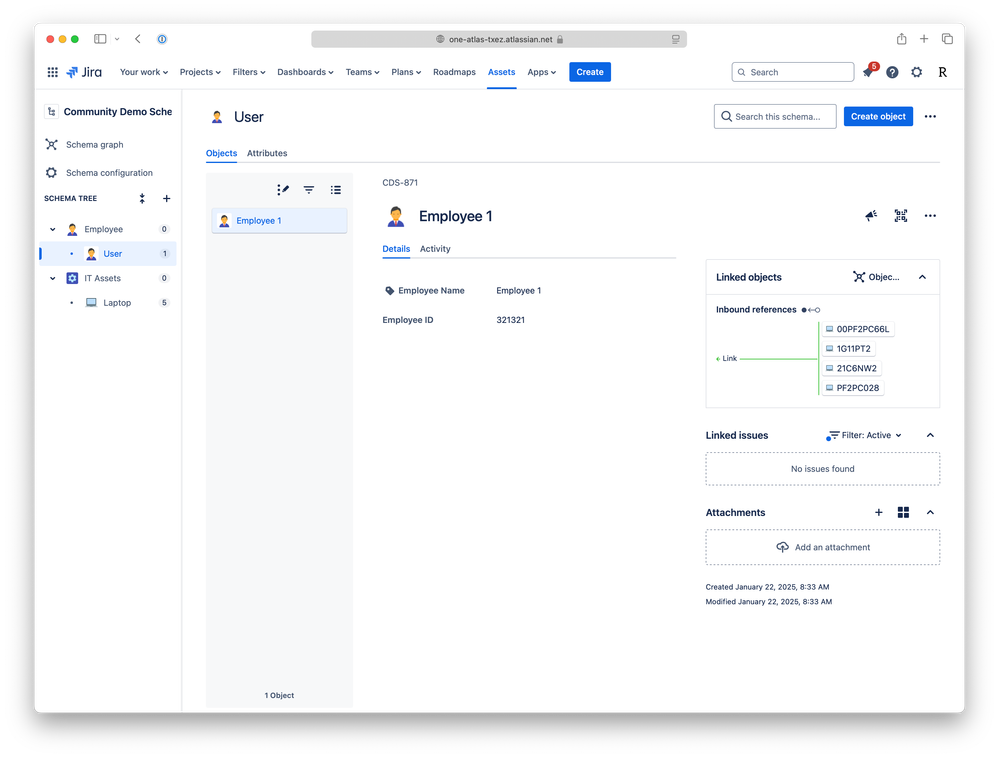Open the object list filter icon
Image resolution: width=999 pixels, height=758 pixels.
click(309, 190)
